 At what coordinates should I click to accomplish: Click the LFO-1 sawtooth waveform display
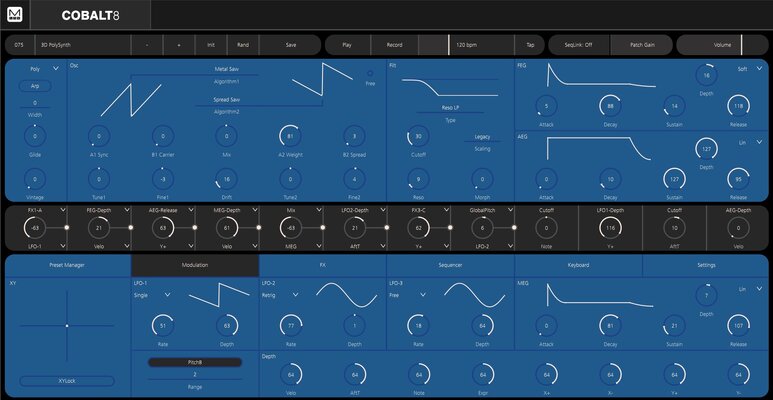219,295
